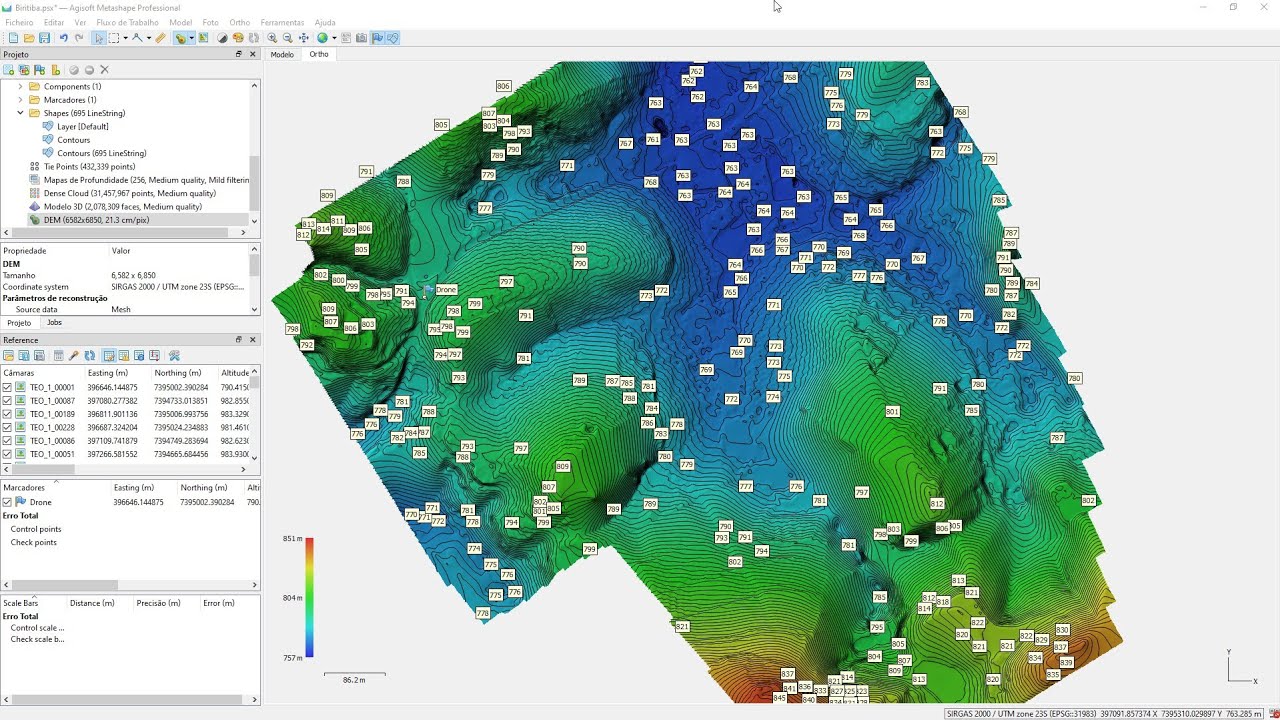Click the 'Control points' row in the markers list

(x=36, y=529)
